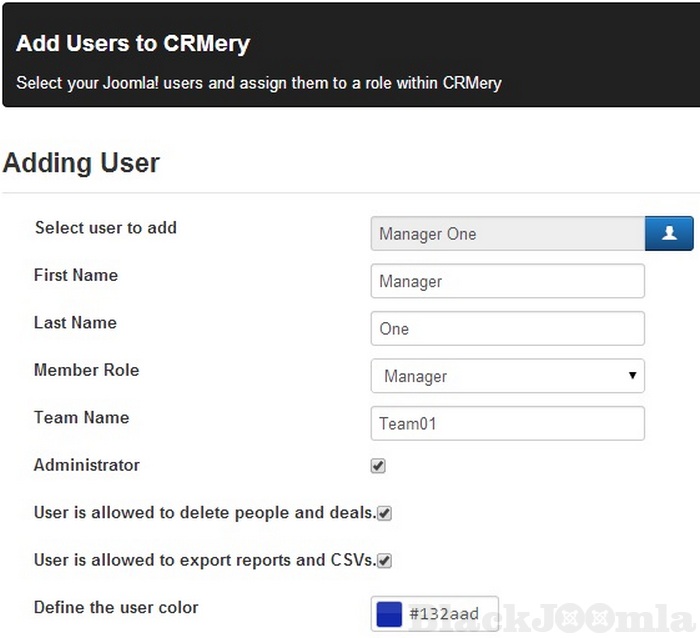This screenshot has width=700, height=638.
Task: Open the Member Role dropdown
Action: tap(507, 376)
